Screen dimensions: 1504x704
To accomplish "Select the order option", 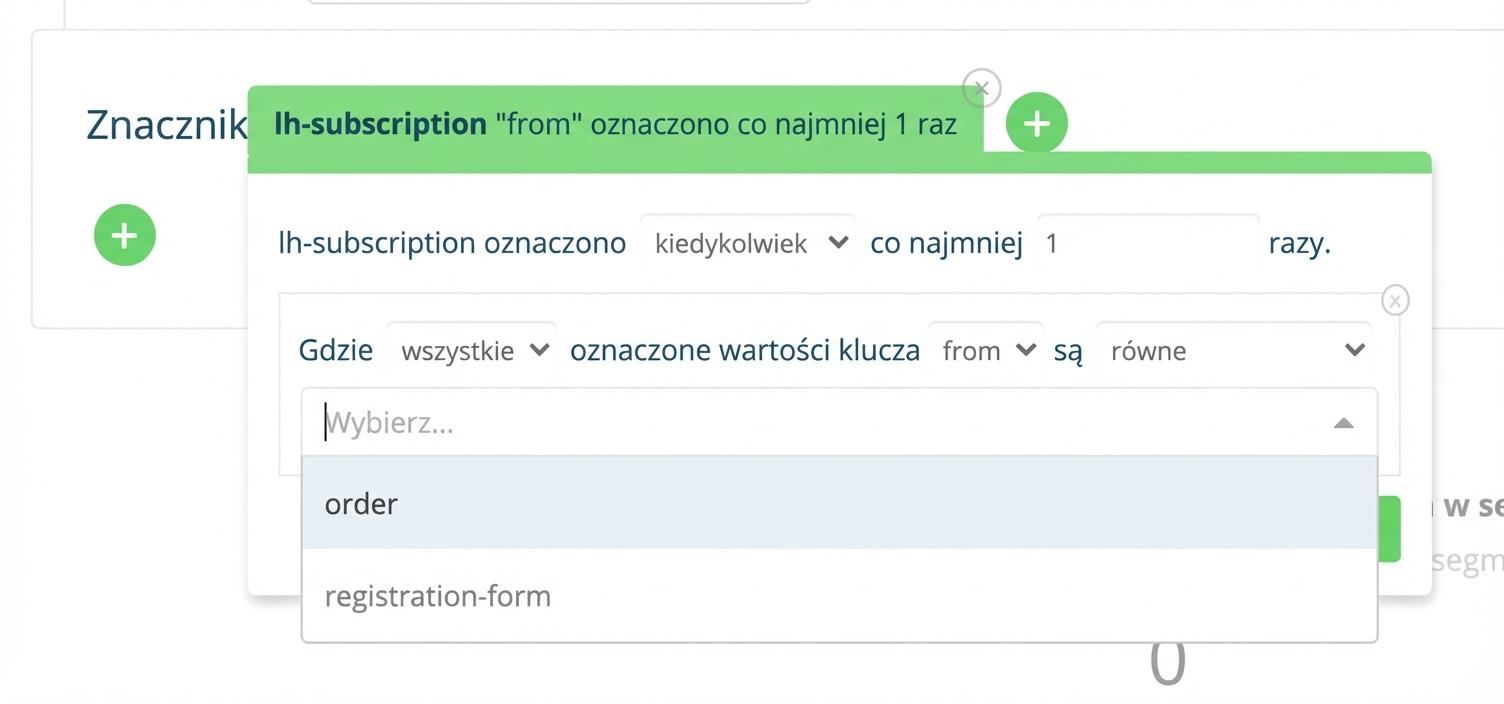I will tap(840, 503).
